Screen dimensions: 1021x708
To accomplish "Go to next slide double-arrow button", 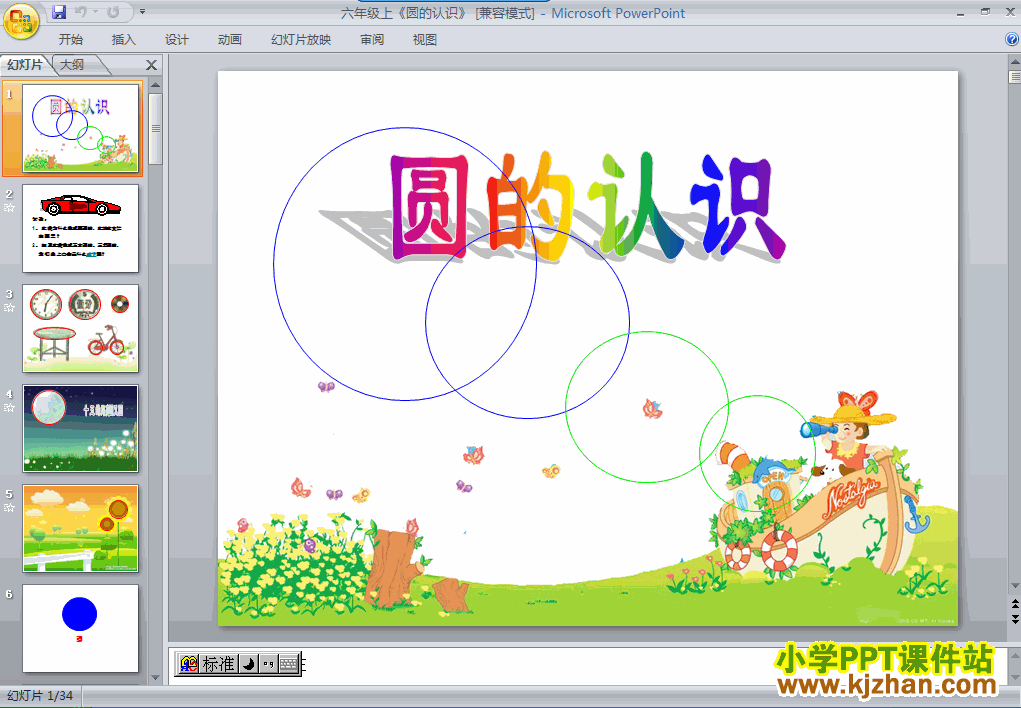I will [x=1014, y=618].
